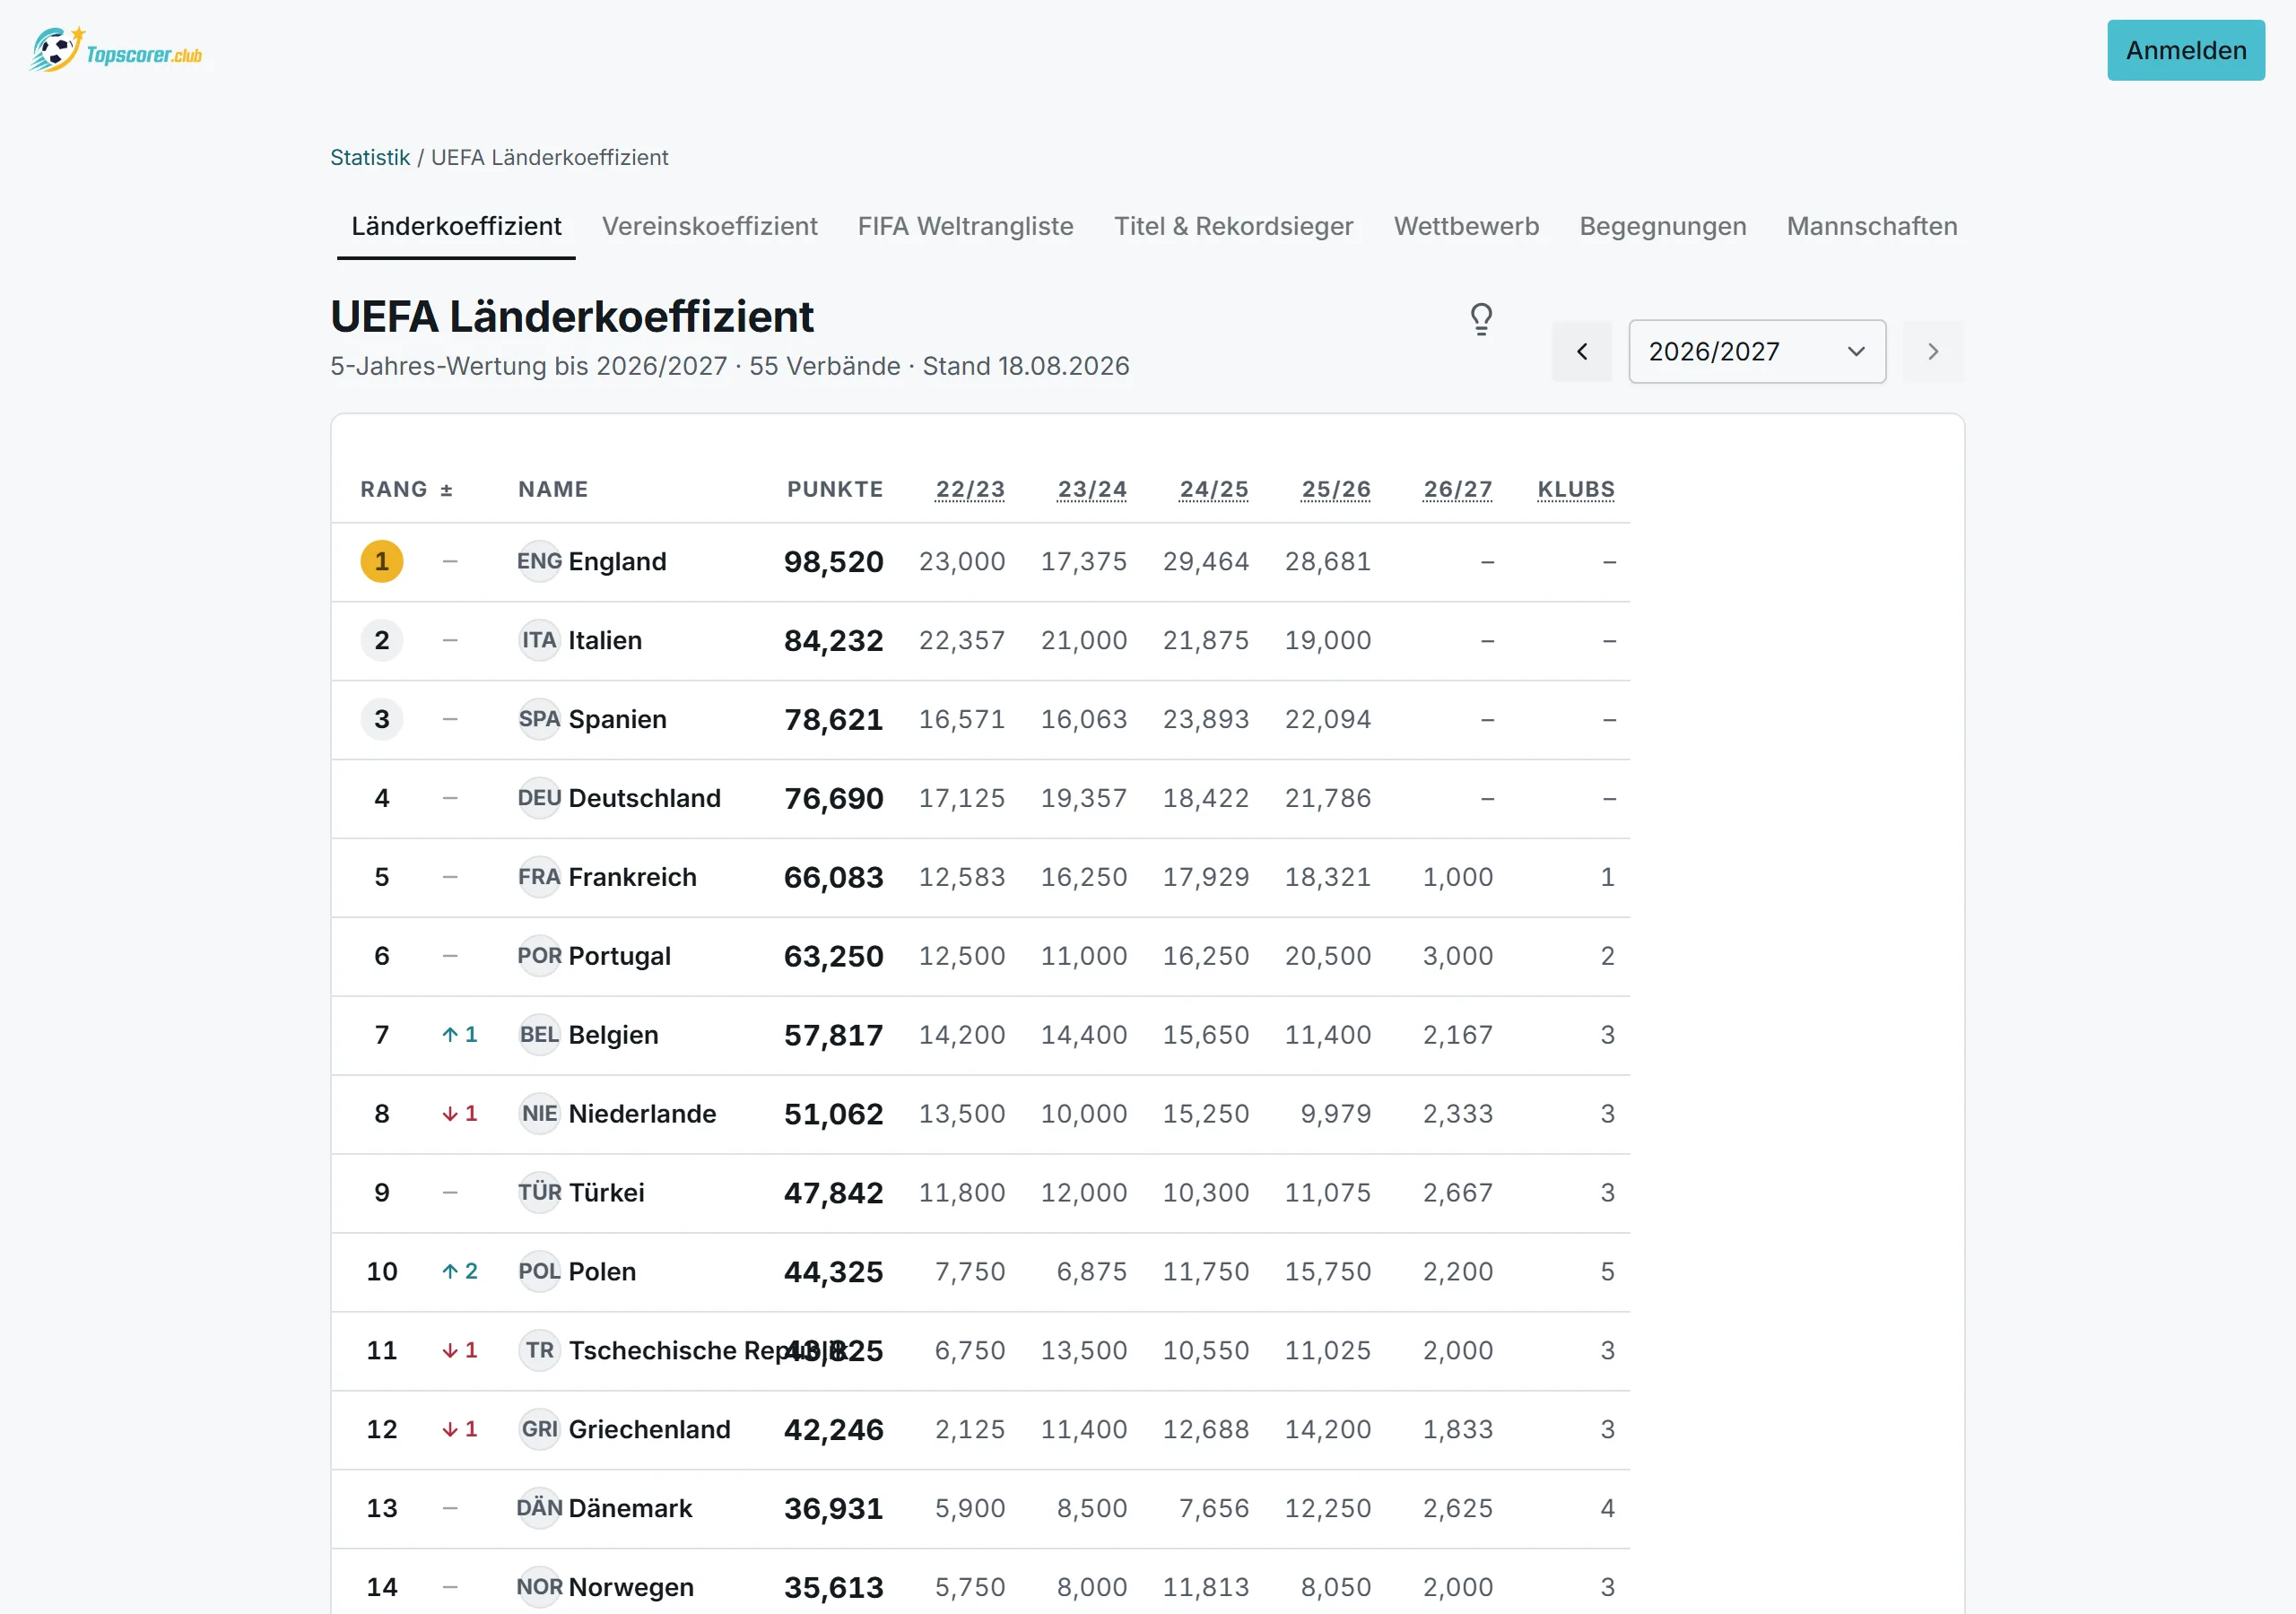Image resolution: width=2296 pixels, height=1614 pixels.
Task: Click the DEU country badge
Action: [x=539, y=798]
